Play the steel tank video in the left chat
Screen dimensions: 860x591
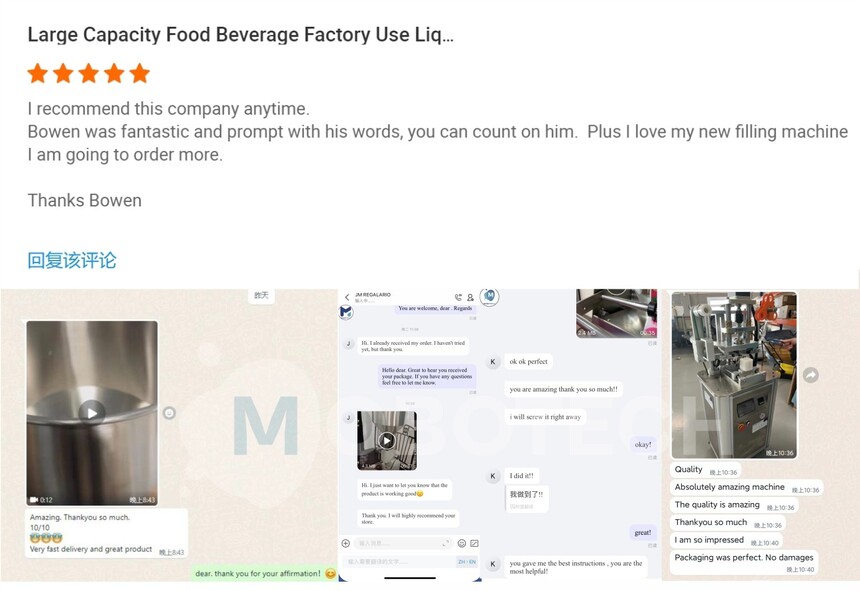91,412
